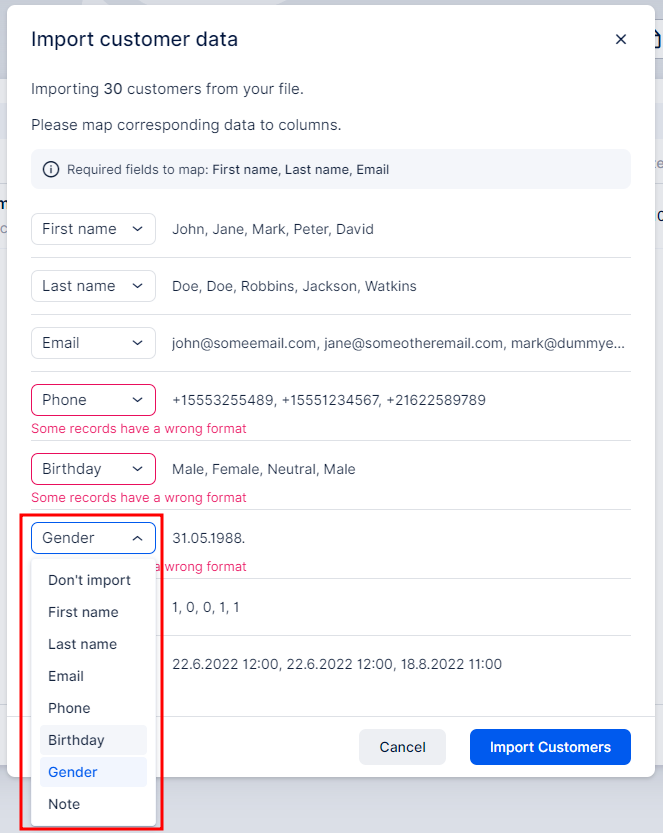Click the info icon beside Required fields
663x833 pixels.
pyautogui.click(x=51, y=169)
